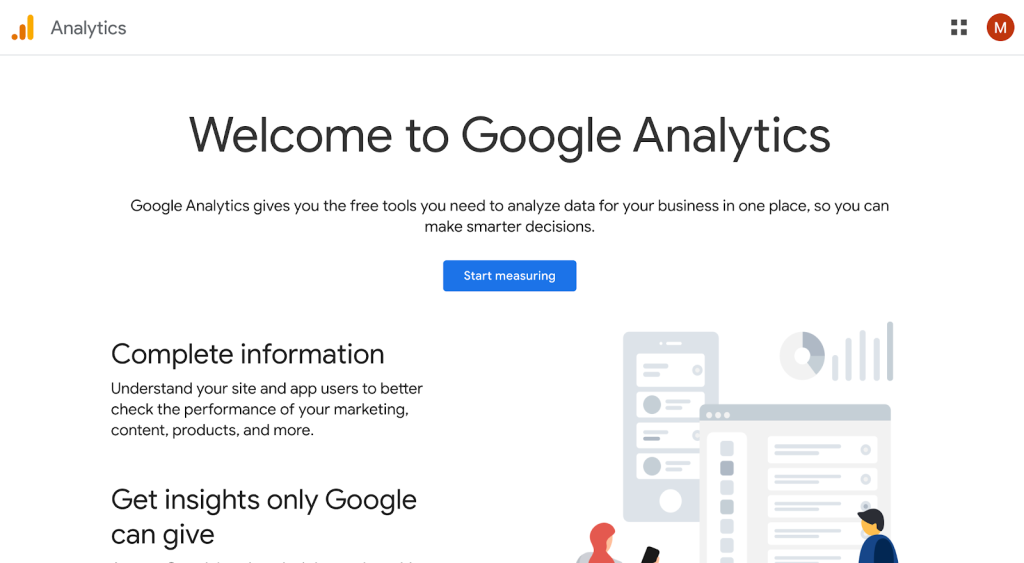
Task: Click the browser window mockup illustration
Action: coord(795,480)
